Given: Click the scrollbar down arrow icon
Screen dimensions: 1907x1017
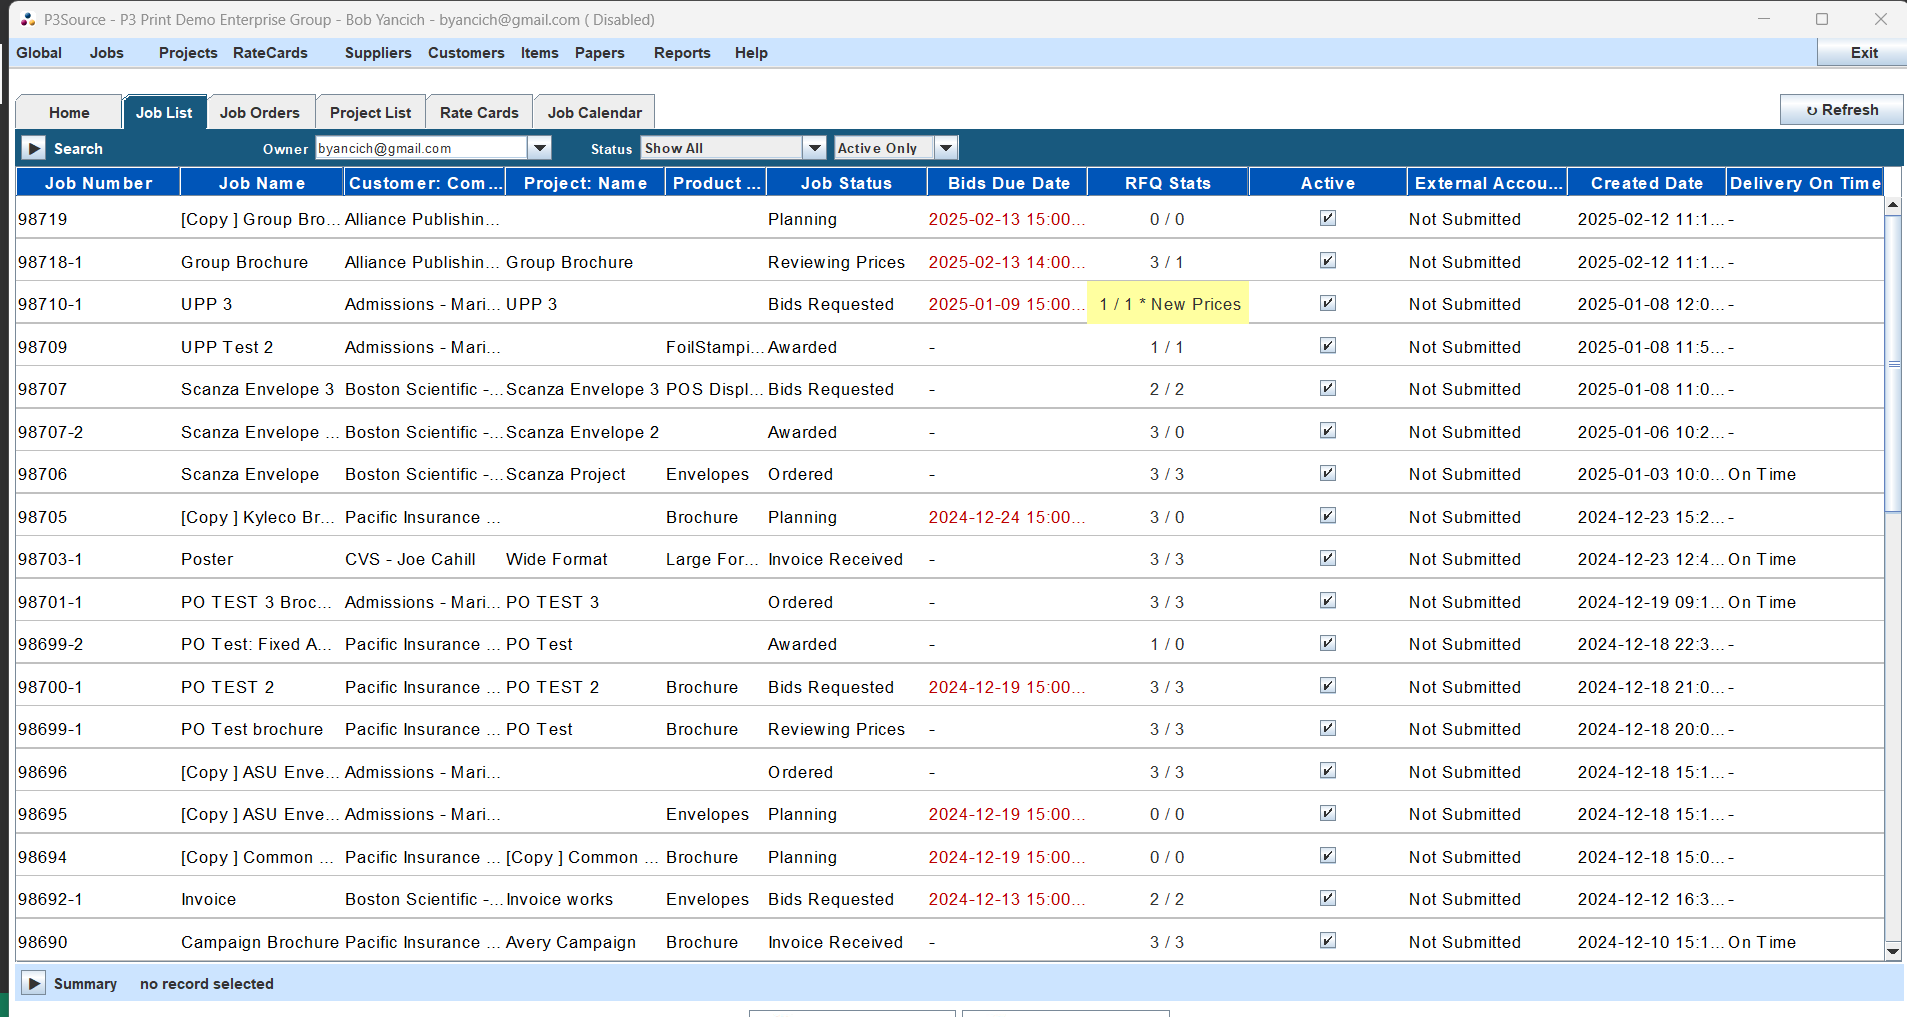Looking at the screenshot, I should coord(1891,952).
